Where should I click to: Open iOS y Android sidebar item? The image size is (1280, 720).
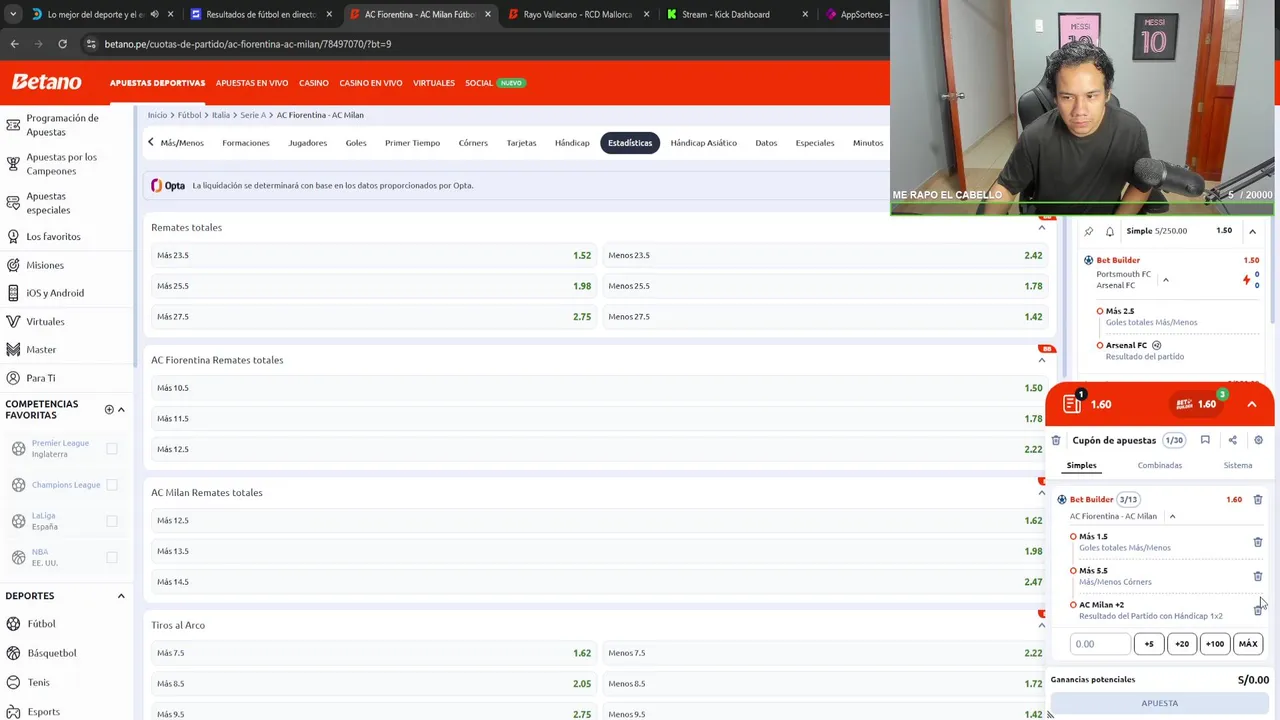click(x=55, y=293)
